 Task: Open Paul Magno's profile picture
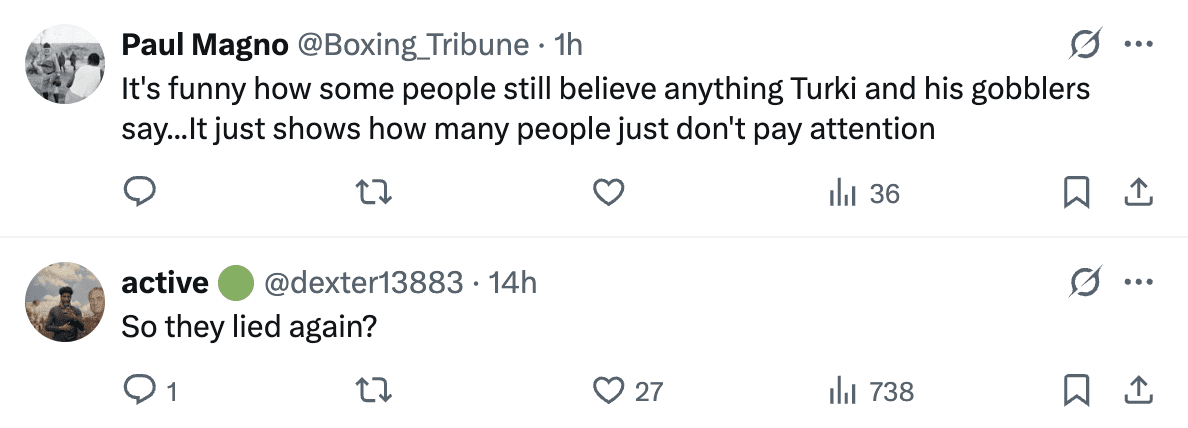coord(63,63)
